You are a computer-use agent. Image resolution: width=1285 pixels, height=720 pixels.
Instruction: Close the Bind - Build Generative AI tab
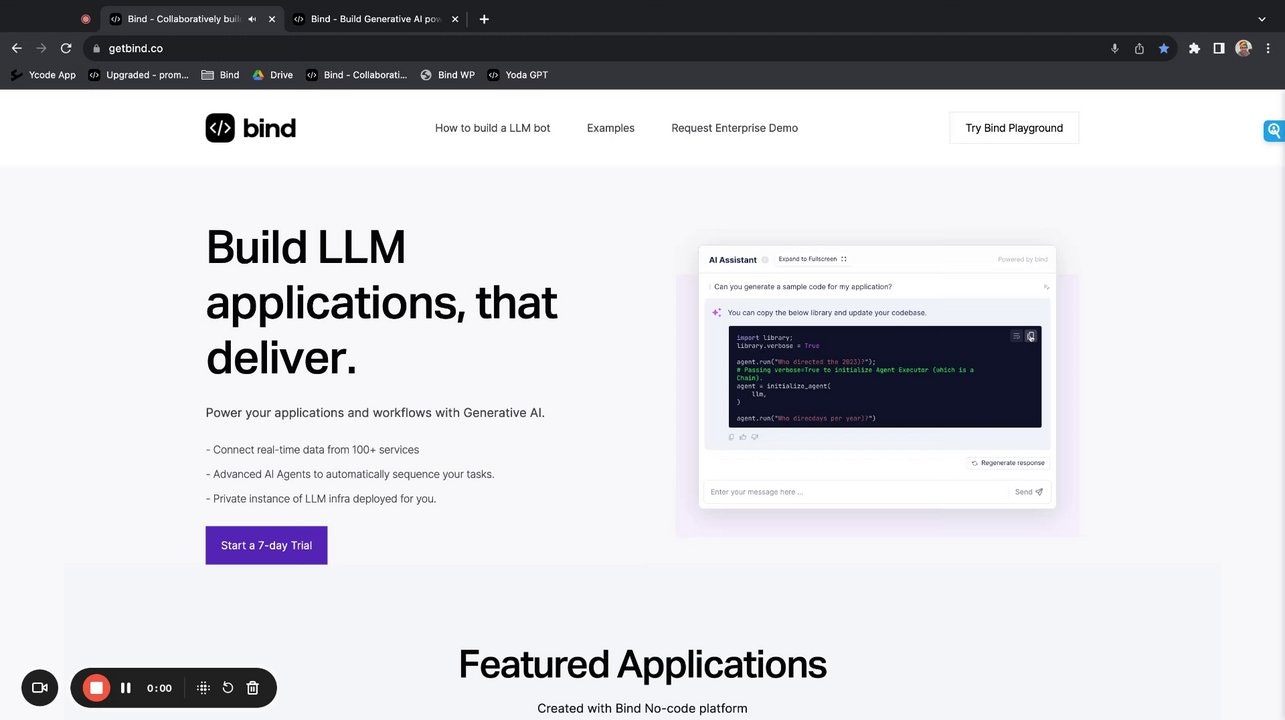[455, 19]
